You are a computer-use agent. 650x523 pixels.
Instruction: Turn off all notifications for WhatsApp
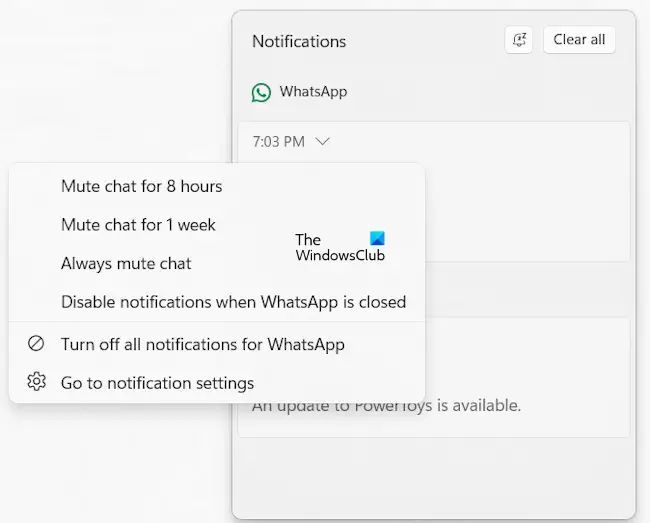217,344
